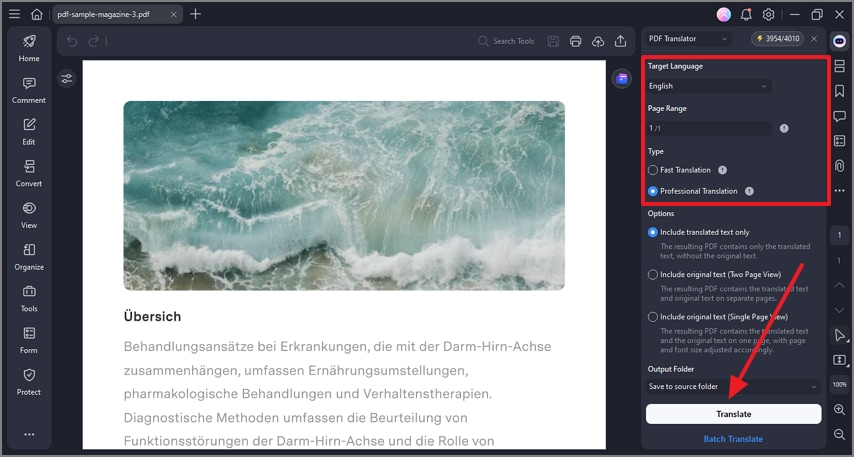Screen dimensions: 854x457
Task: Select Include translated text only option
Action: click(x=652, y=232)
